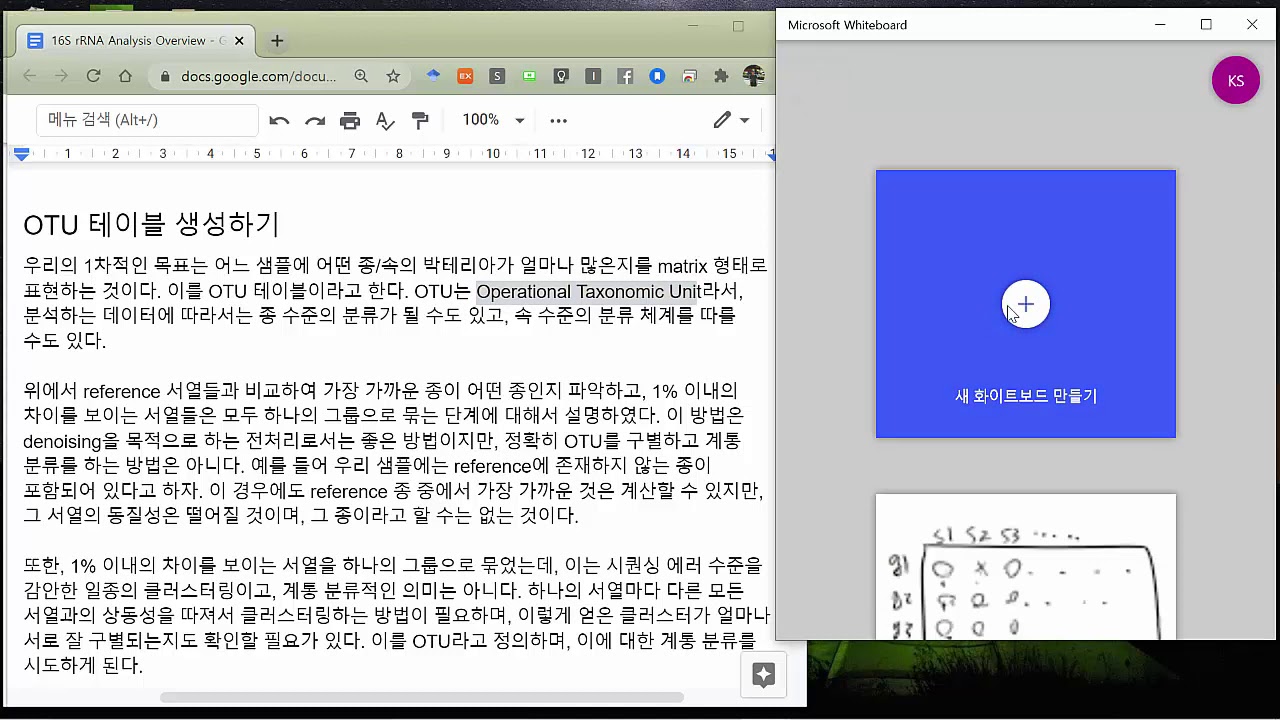Open the existing whiteboard sketch thumbnail
The width and height of the screenshot is (1280, 720).
pos(1026,567)
